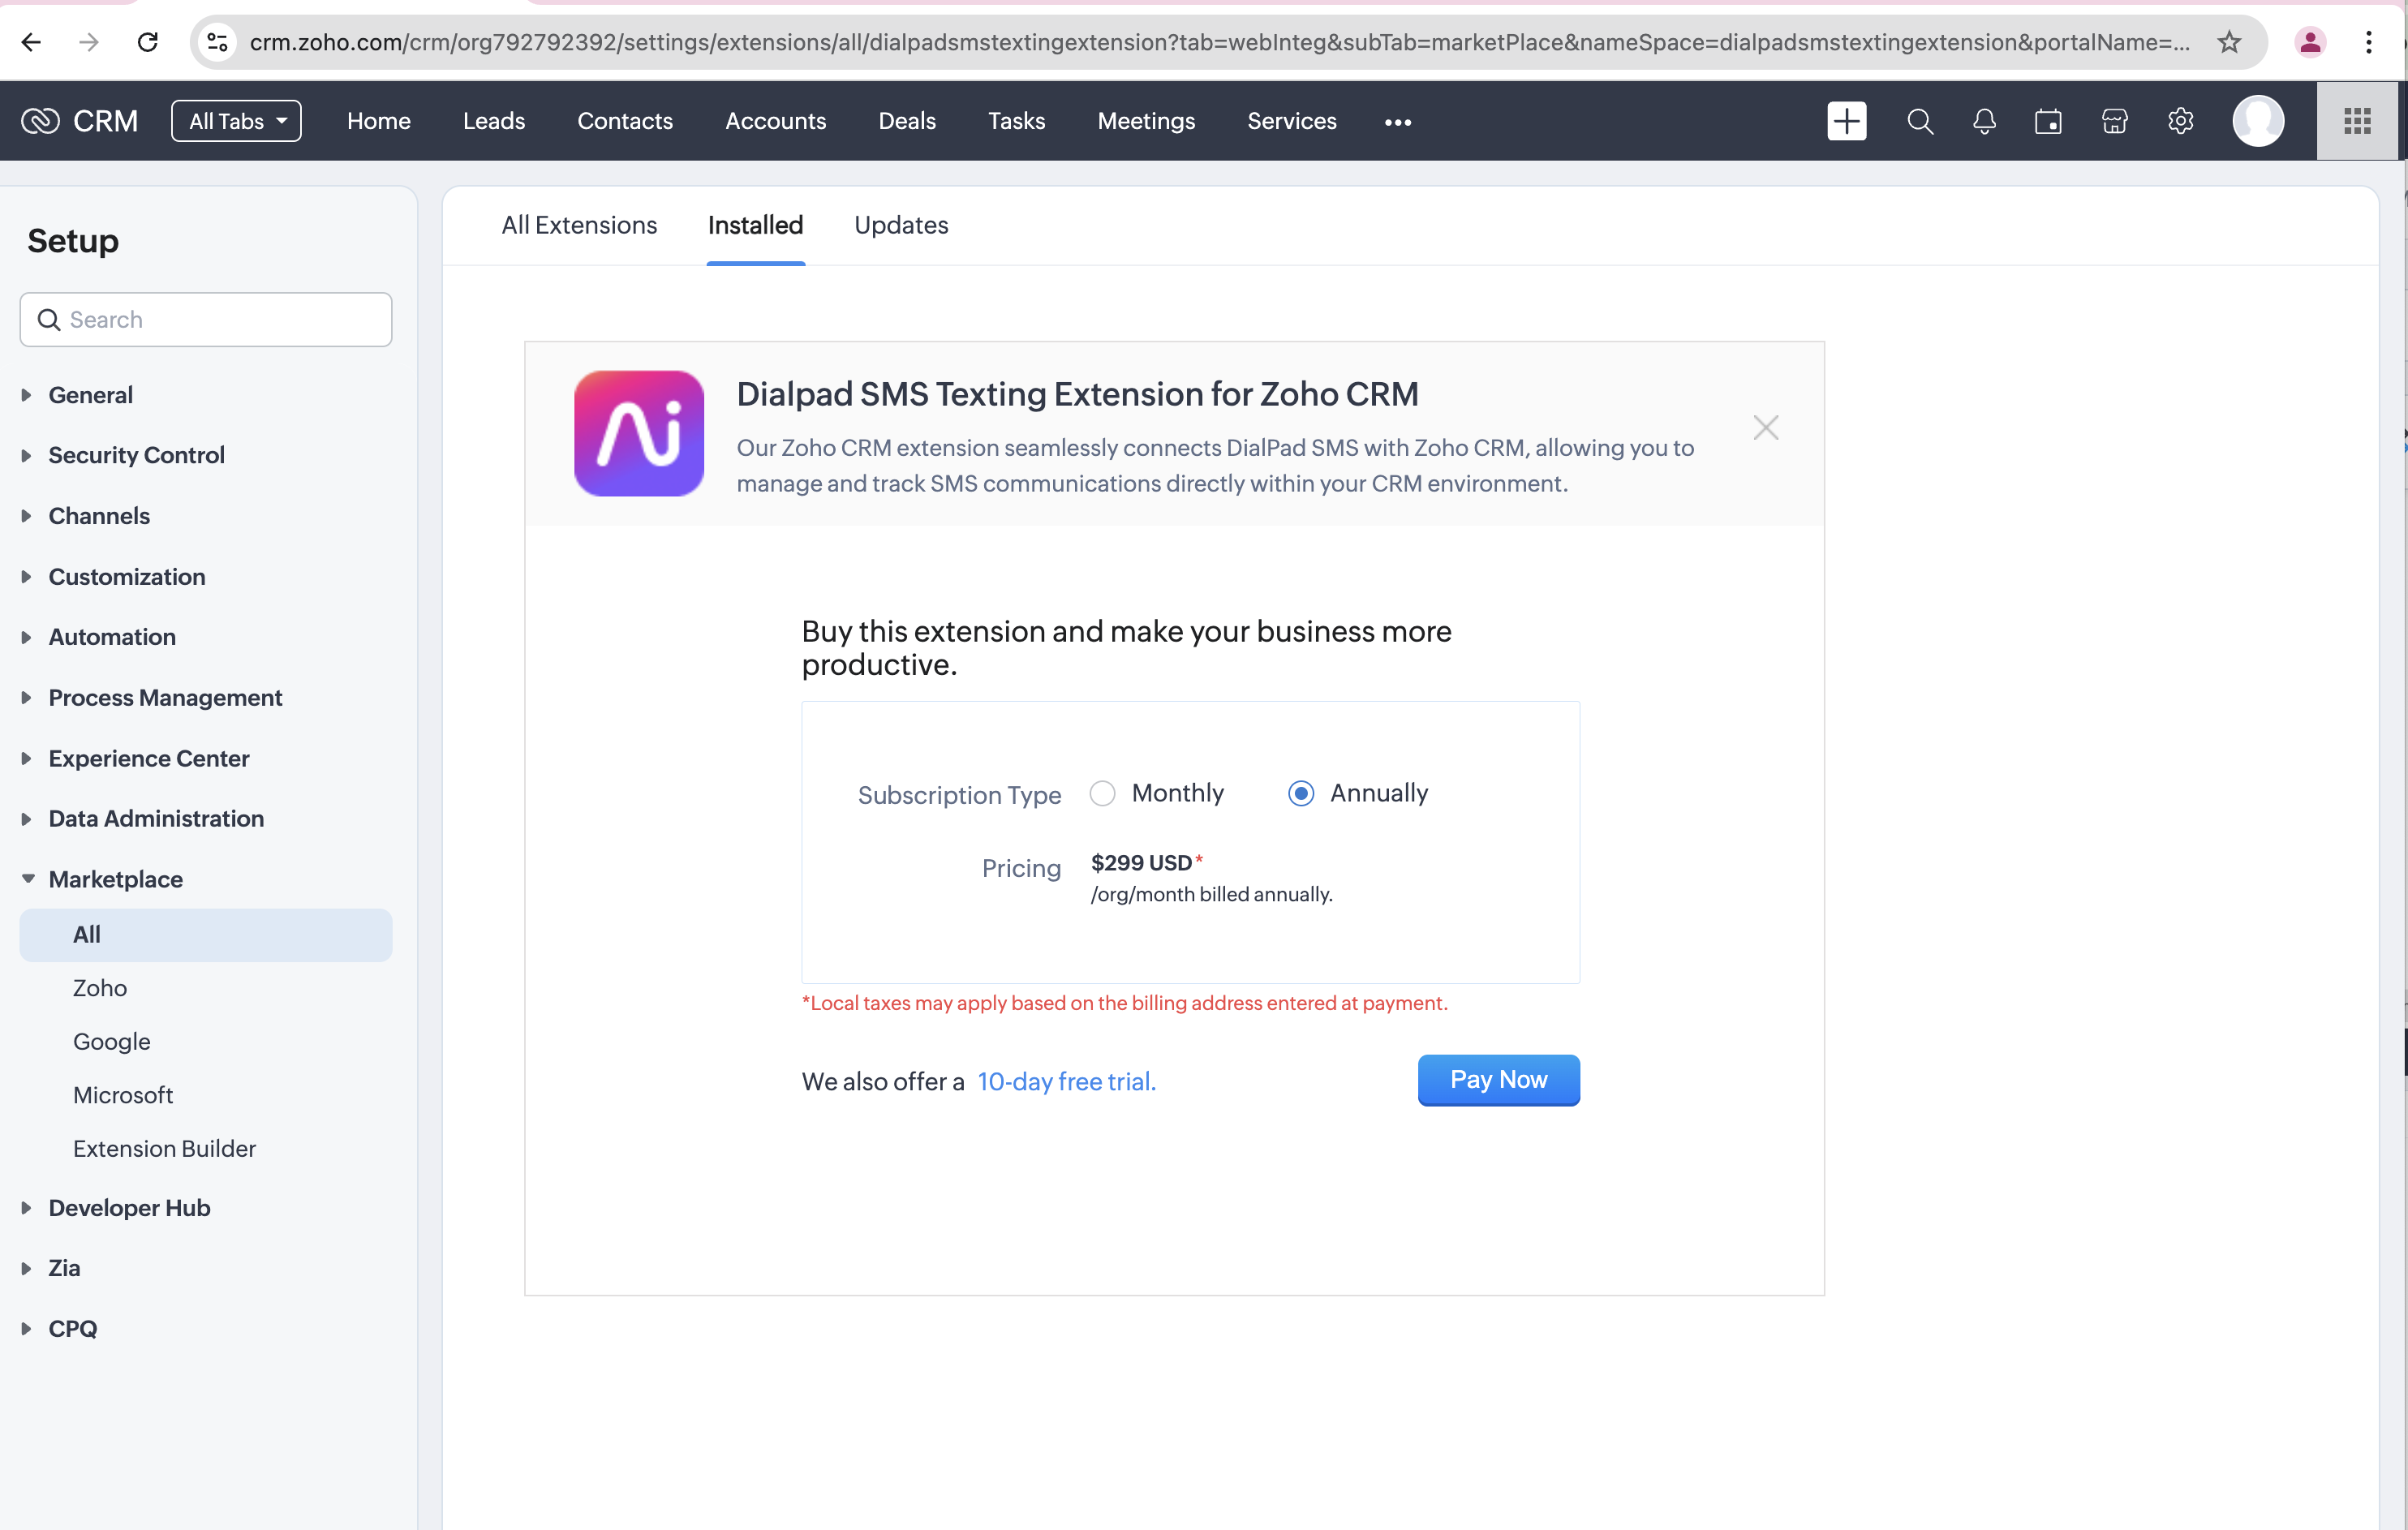The image size is (2408, 1530).
Task: Click the plus quick-create icon
Action: pos(1846,121)
